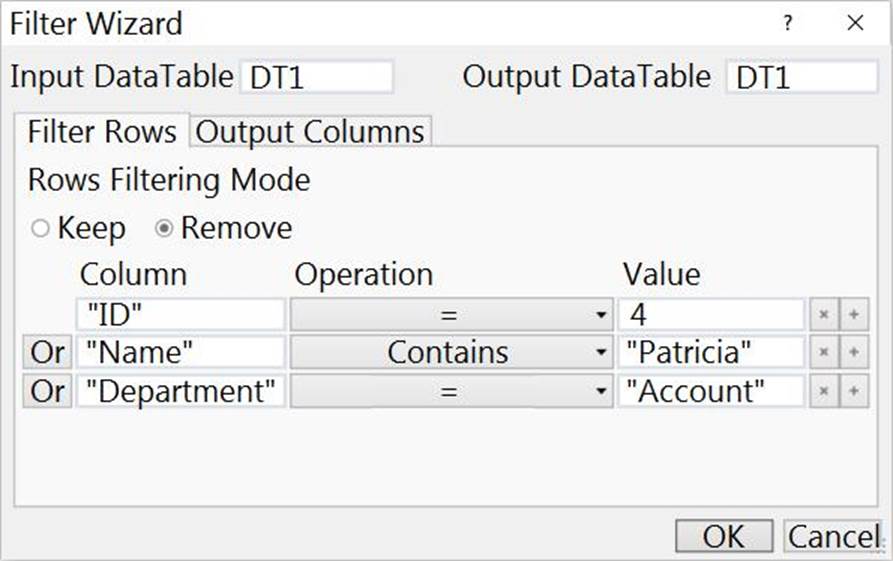Click the Input DataTable field
893x561 pixels.
point(317,78)
